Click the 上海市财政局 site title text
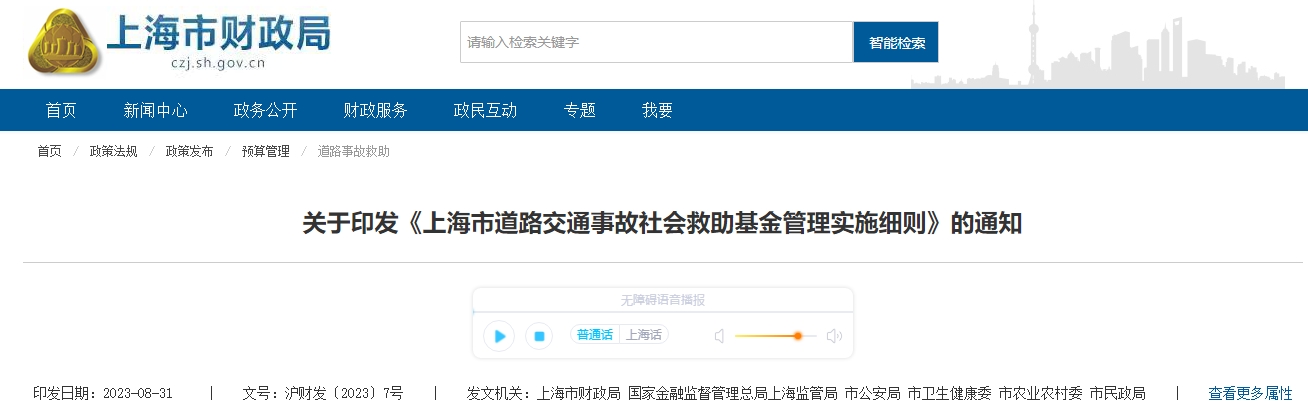Viewport: 1308px width, 414px height. tap(217, 35)
